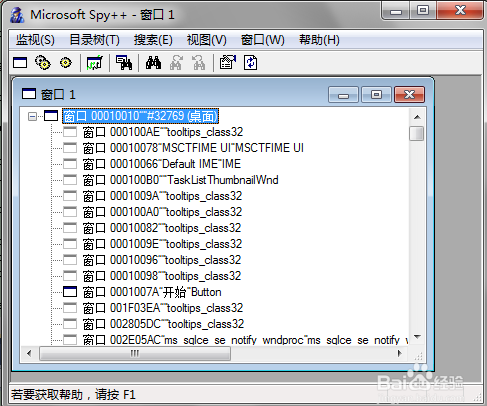The image size is (487, 406).
Task: Click the icon of the 000100B0 TaskListThumbnailWnd row
Action: [70, 180]
